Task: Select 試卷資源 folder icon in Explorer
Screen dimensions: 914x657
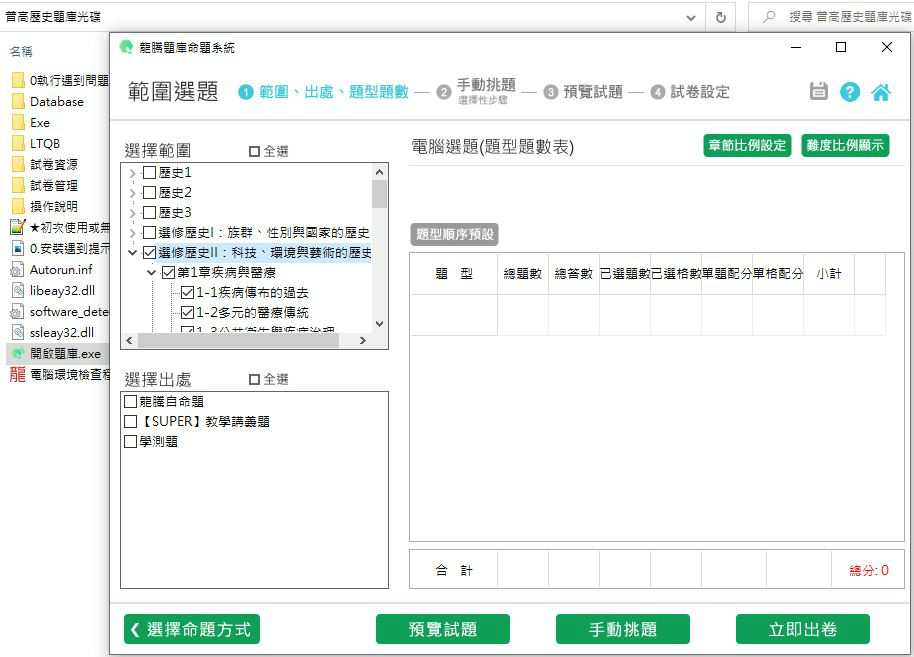Action: click(x=18, y=164)
